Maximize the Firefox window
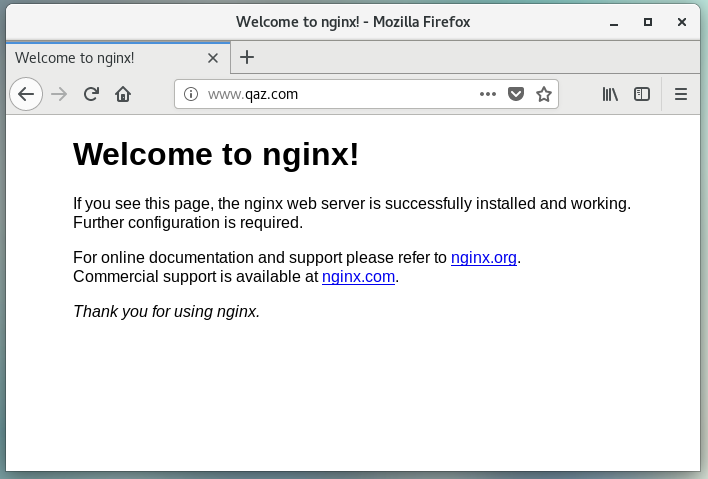The width and height of the screenshot is (708, 479). (648, 22)
